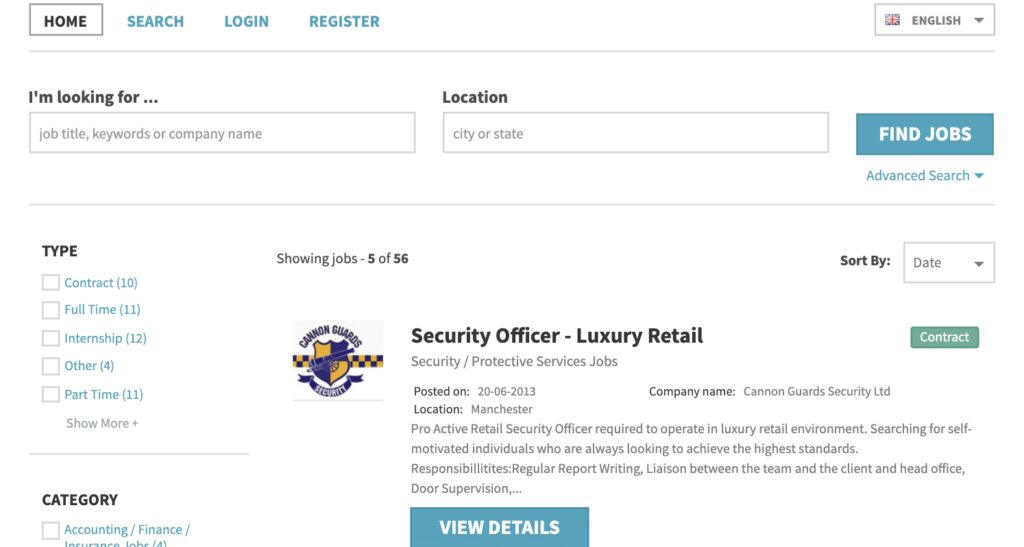Open the Sort By Date dropdown
This screenshot has height=547, width=1024.
pos(948,263)
